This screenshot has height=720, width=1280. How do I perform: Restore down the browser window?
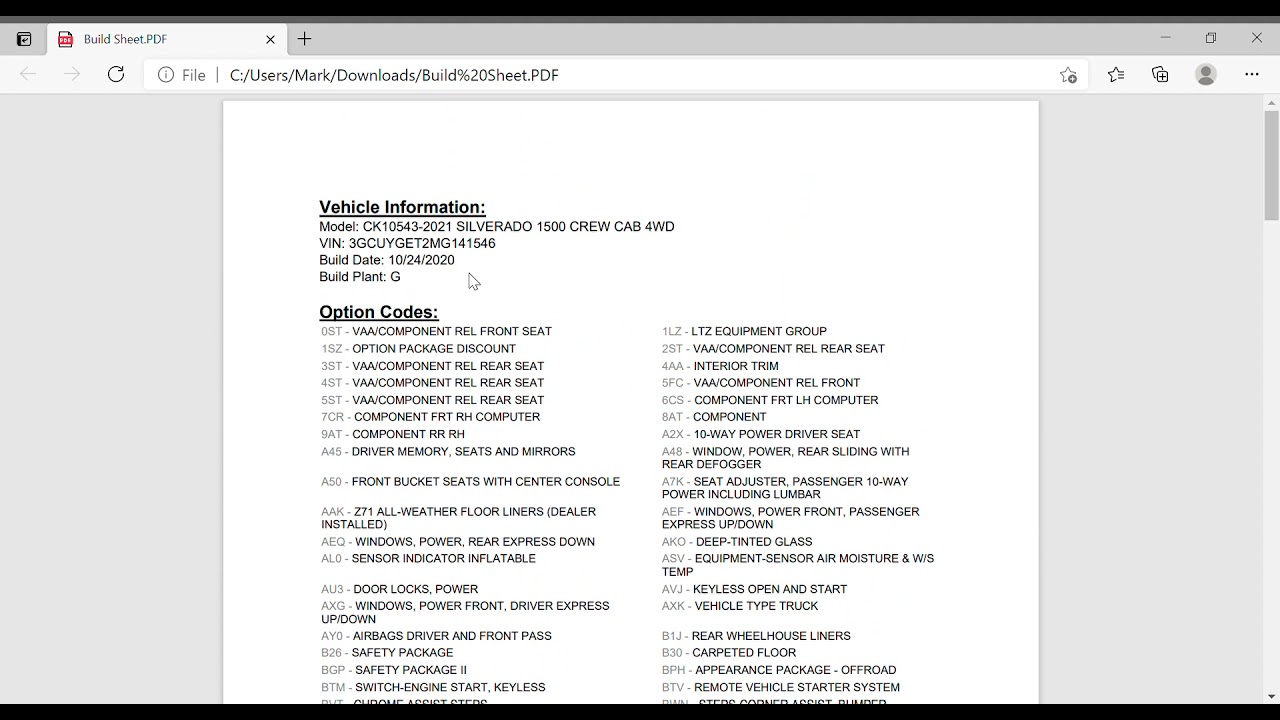[1211, 38]
